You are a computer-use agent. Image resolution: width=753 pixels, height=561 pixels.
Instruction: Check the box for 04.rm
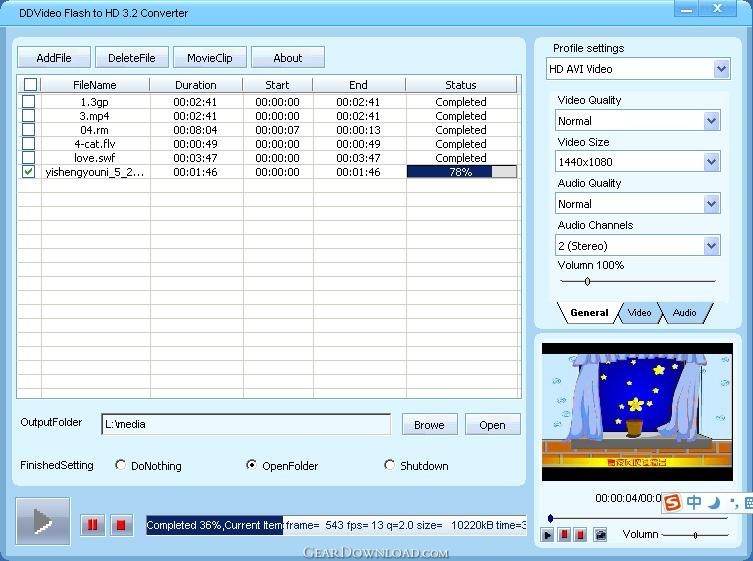click(x=28, y=129)
